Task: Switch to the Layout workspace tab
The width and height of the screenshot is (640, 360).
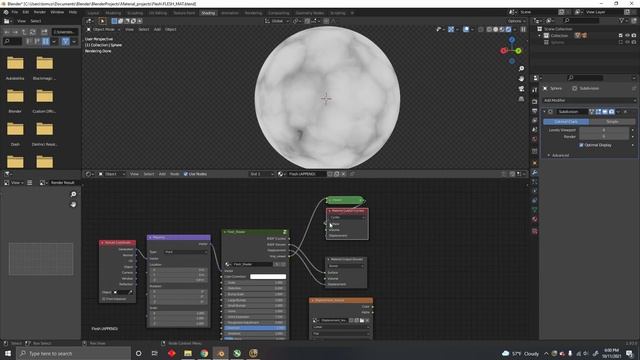Action: pos(93,13)
